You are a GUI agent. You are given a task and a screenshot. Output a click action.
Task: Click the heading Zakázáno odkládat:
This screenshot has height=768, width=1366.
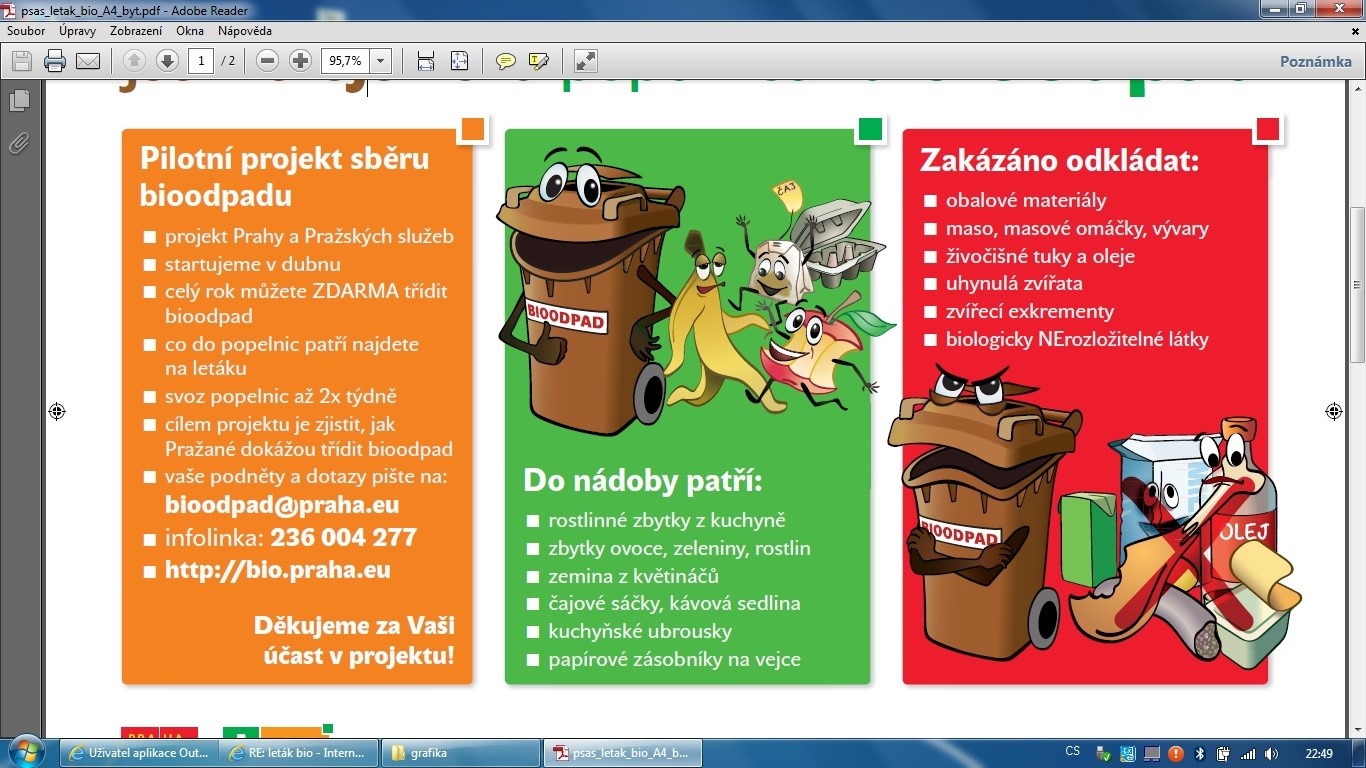pos(1059,160)
